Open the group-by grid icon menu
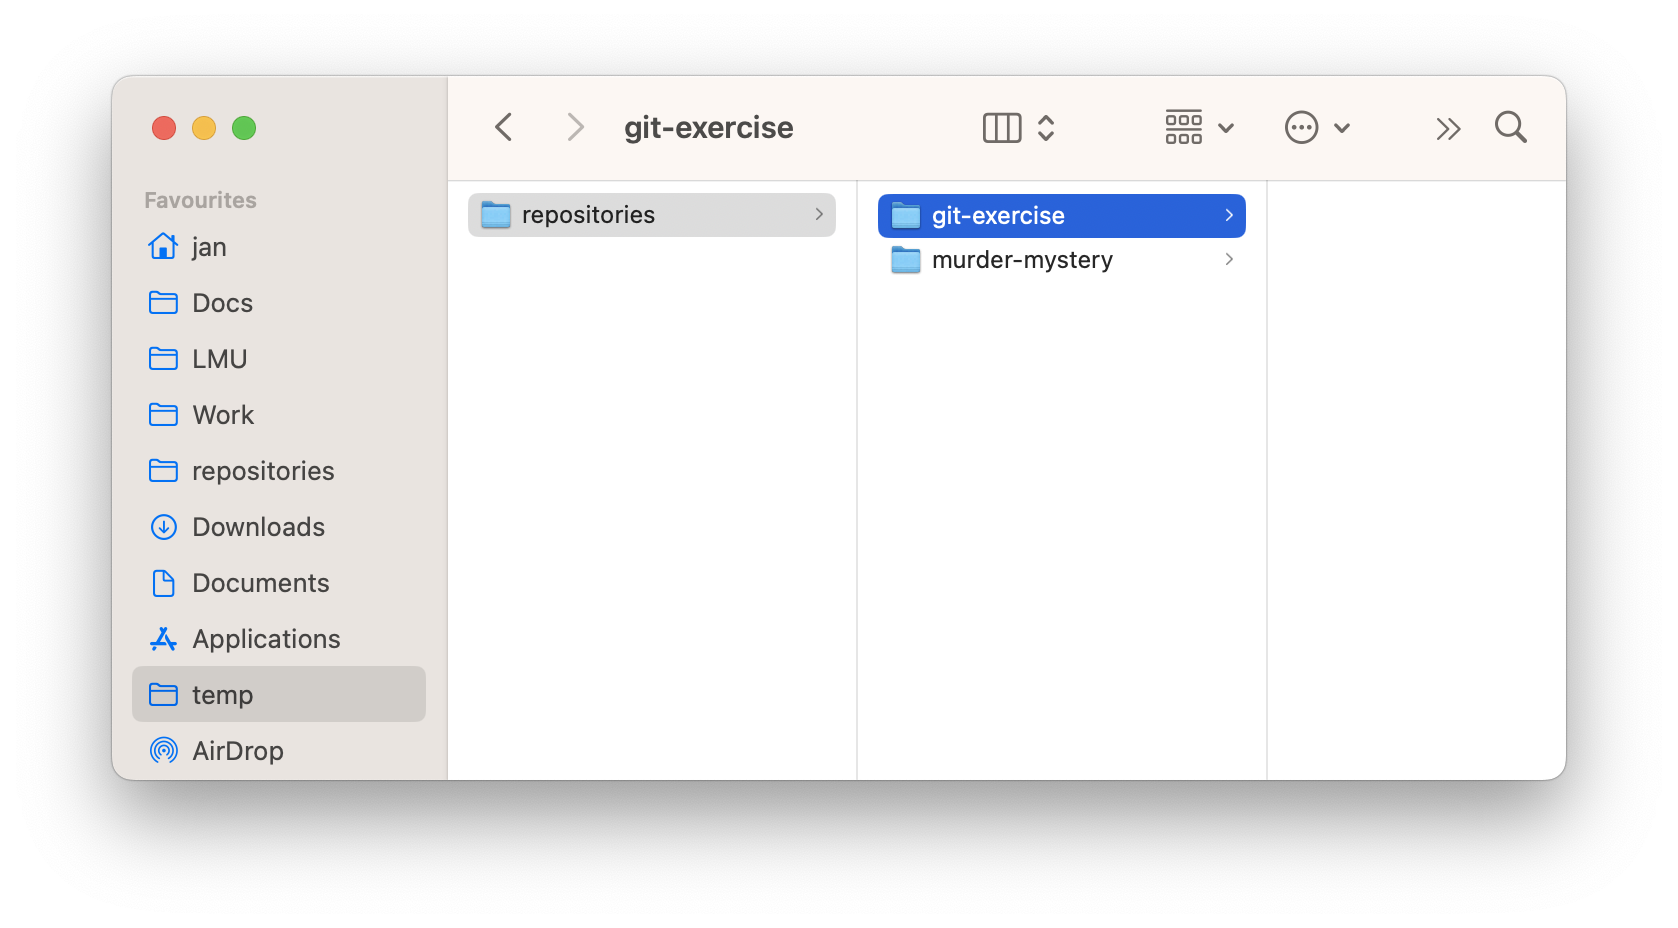The height and width of the screenshot is (928, 1678). (x=1198, y=128)
